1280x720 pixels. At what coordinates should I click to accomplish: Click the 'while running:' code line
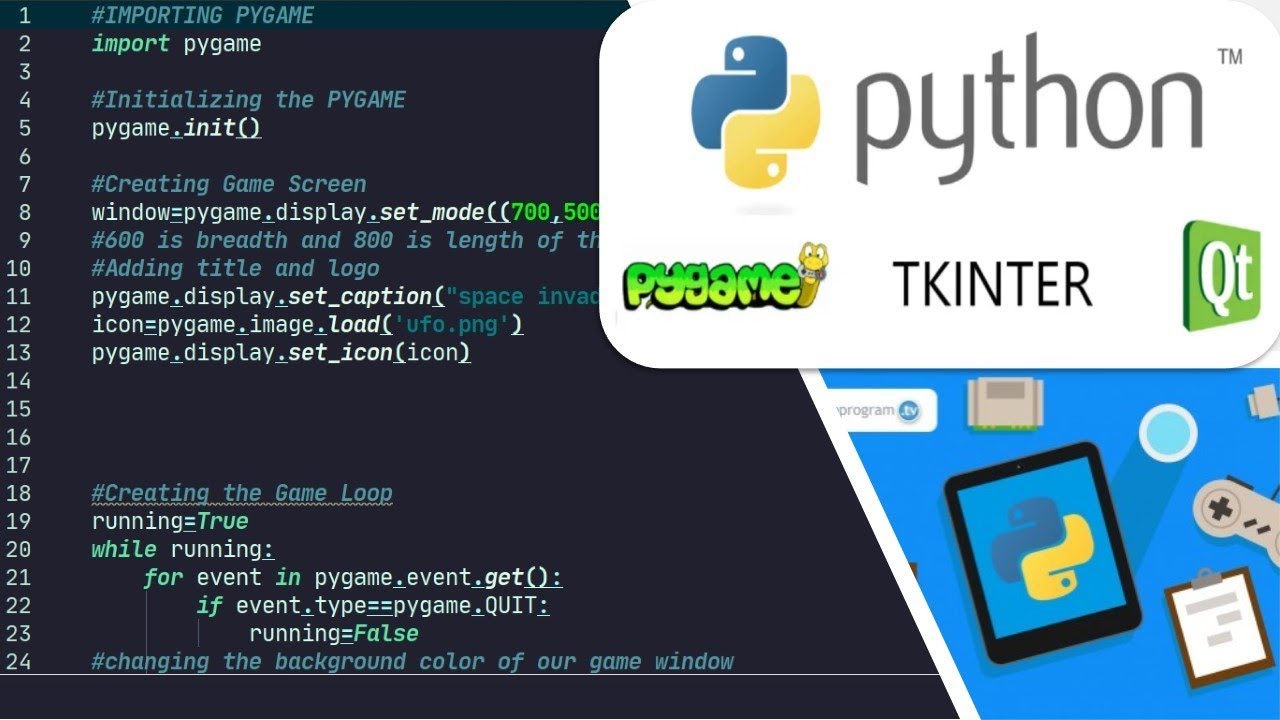(x=183, y=549)
